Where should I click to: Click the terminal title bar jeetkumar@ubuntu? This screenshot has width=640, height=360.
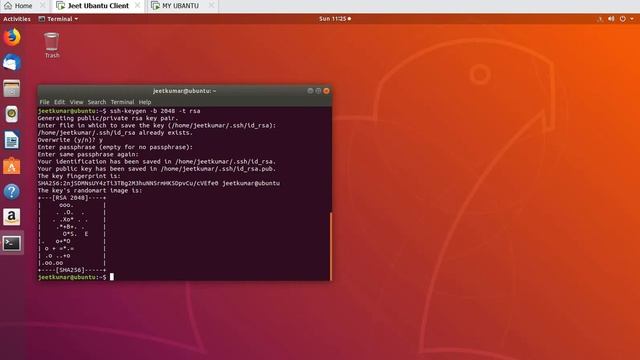184,91
